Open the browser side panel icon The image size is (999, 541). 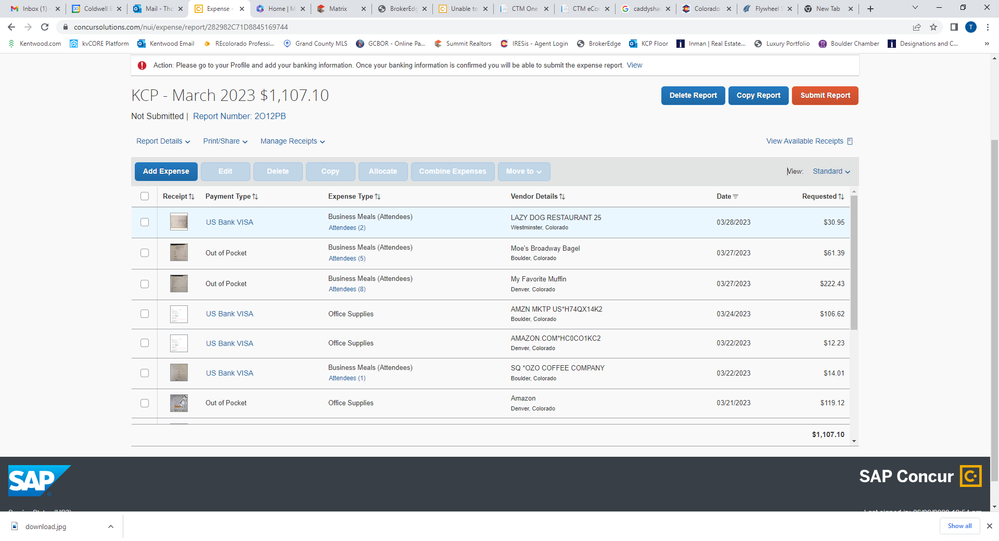[x=954, y=27]
